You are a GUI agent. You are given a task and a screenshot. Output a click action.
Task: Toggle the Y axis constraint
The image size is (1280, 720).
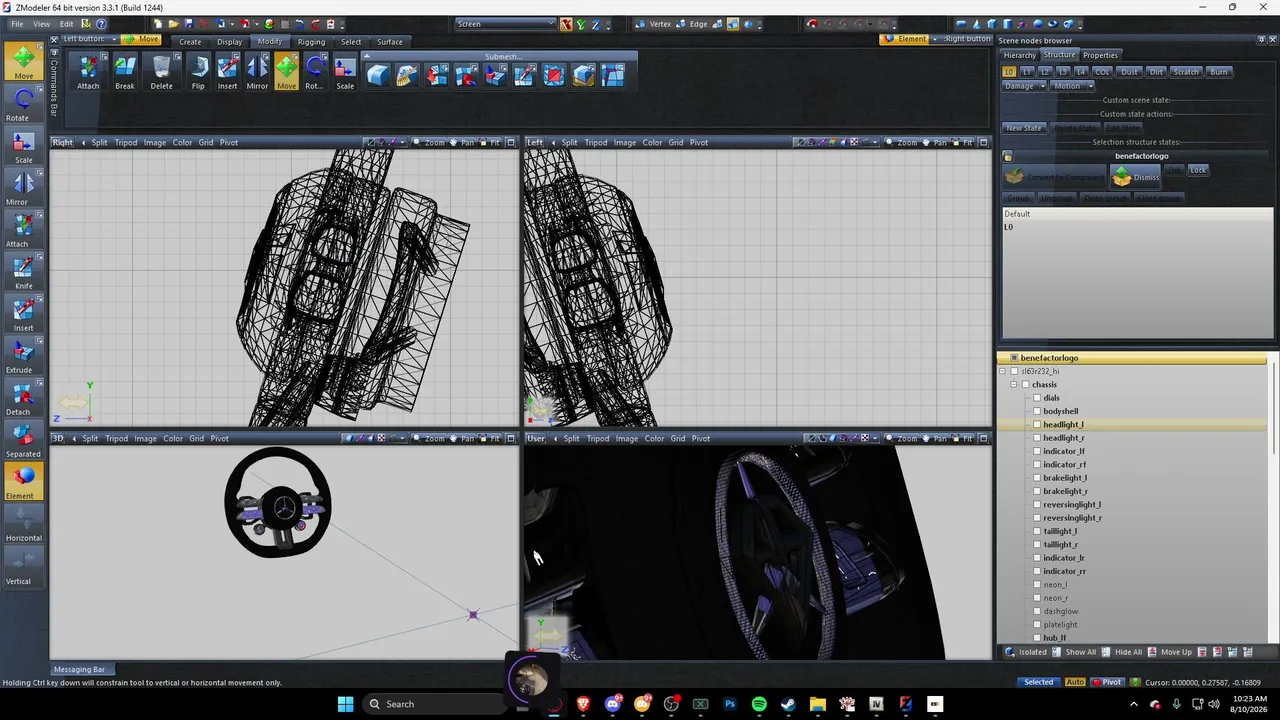[x=581, y=24]
